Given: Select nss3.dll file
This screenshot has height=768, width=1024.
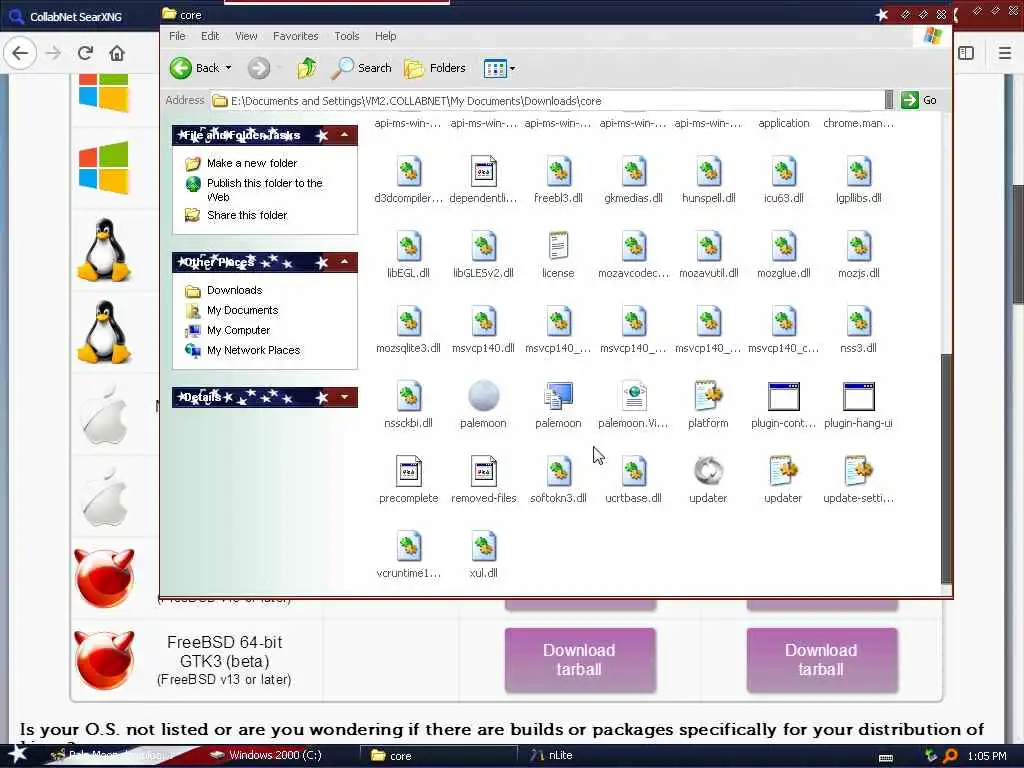Looking at the screenshot, I should [859, 322].
